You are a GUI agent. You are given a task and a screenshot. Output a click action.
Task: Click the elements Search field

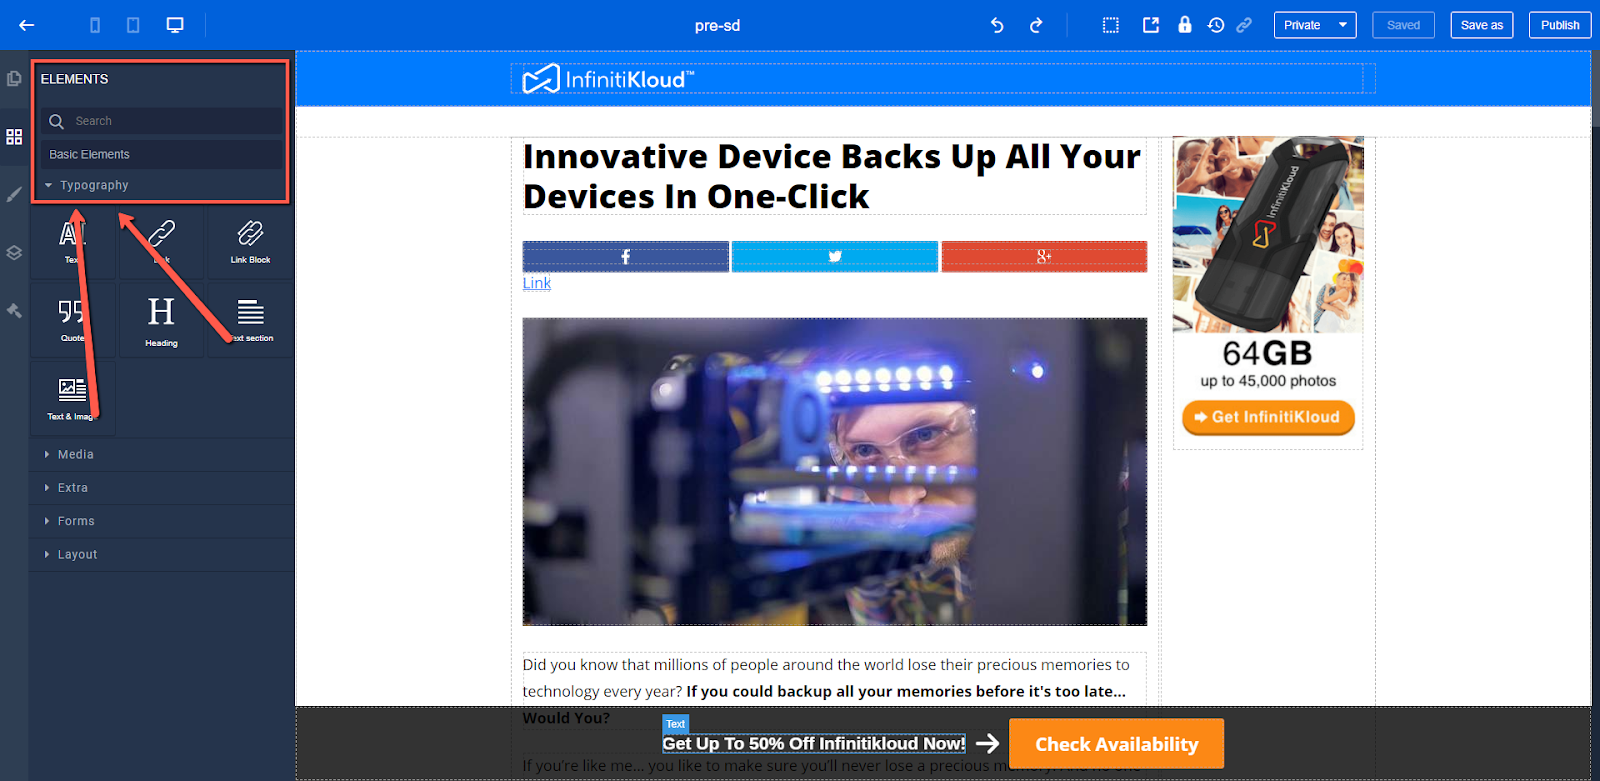161,121
